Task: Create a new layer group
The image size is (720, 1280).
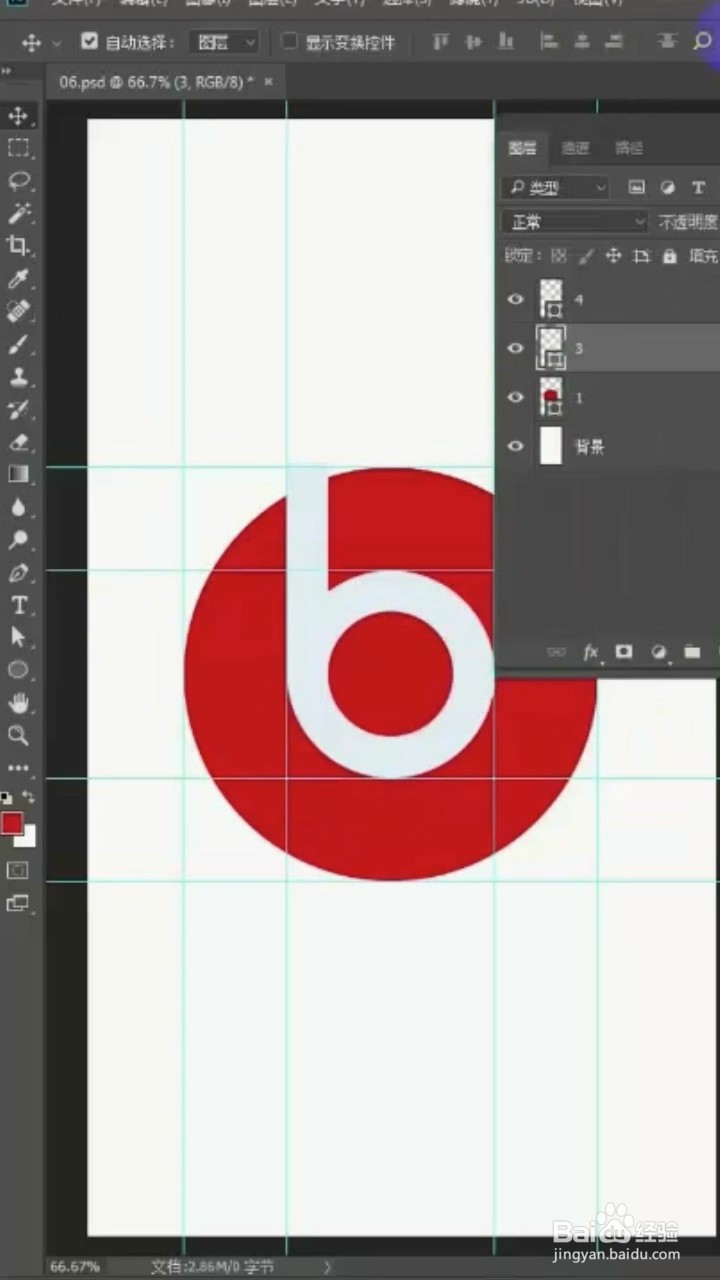Action: tap(691, 652)
